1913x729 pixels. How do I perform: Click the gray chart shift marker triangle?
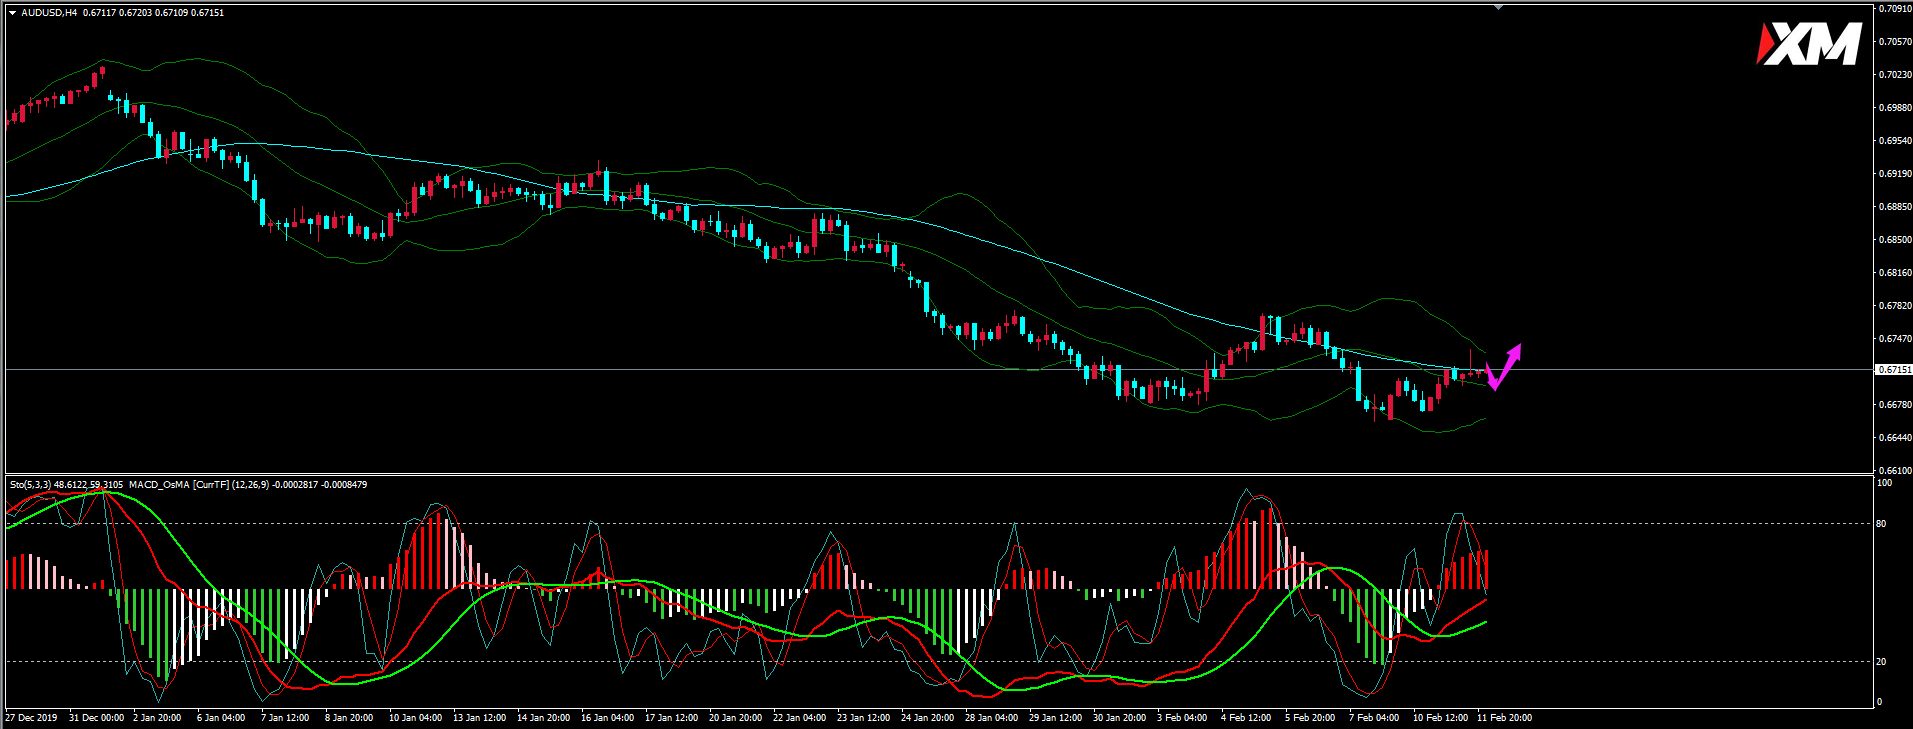1498,7
